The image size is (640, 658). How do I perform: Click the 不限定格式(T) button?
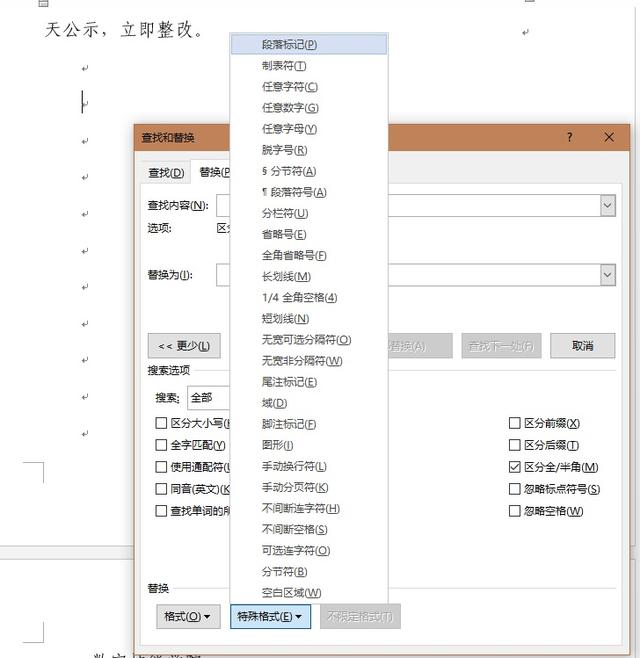click(x=360, y=616)
